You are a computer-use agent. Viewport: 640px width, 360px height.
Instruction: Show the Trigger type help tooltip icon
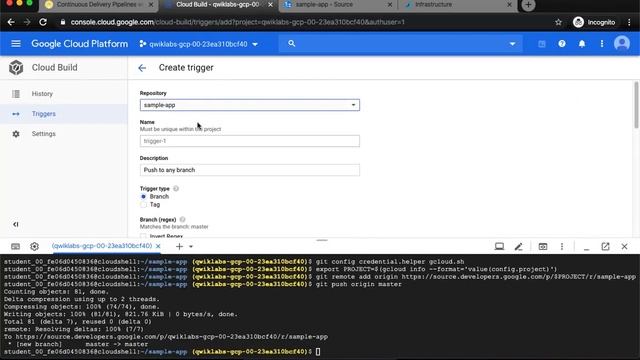tap(176, 189)
